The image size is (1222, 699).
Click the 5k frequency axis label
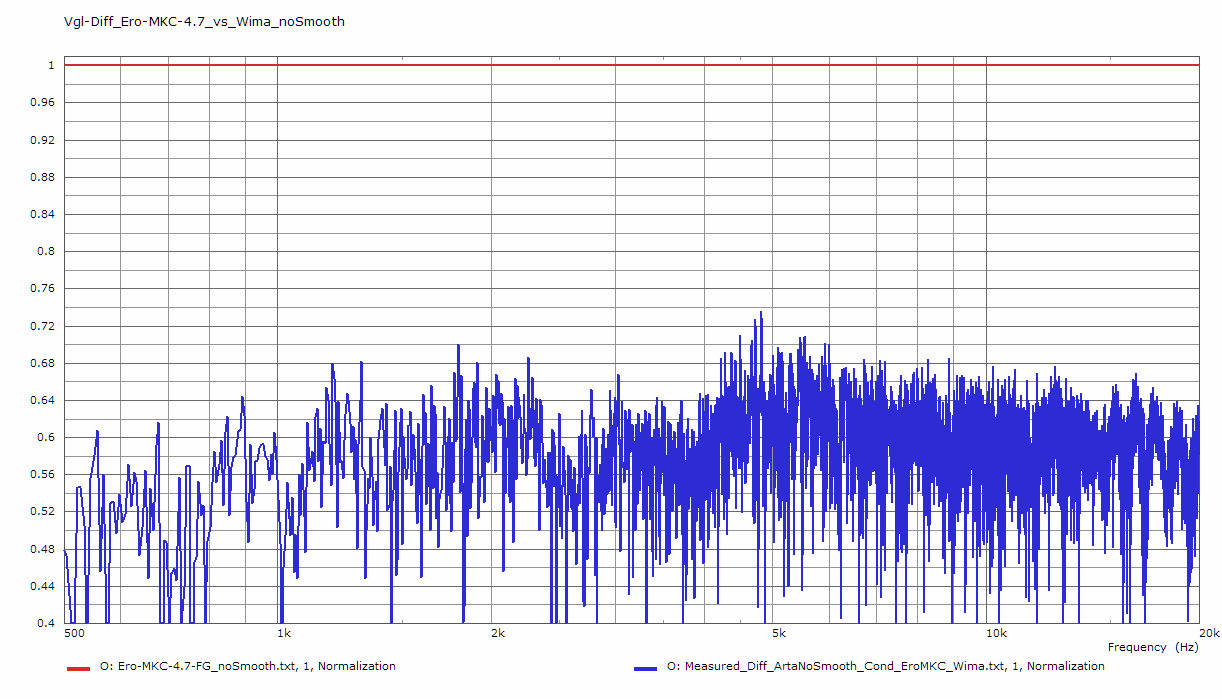tap(779, 633)
